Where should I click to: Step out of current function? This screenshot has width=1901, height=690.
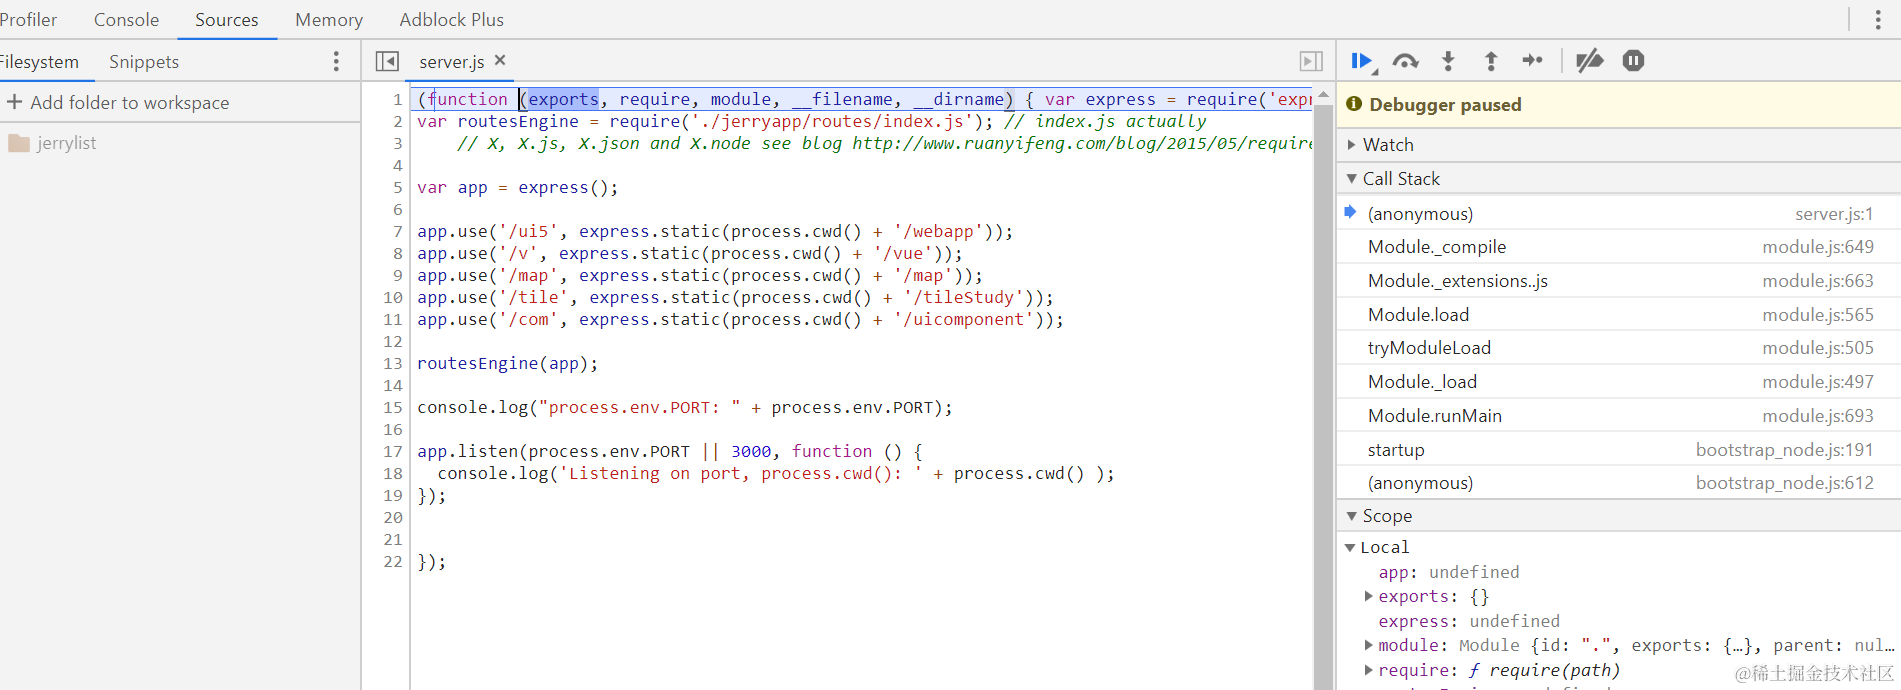coord(1491,61)
